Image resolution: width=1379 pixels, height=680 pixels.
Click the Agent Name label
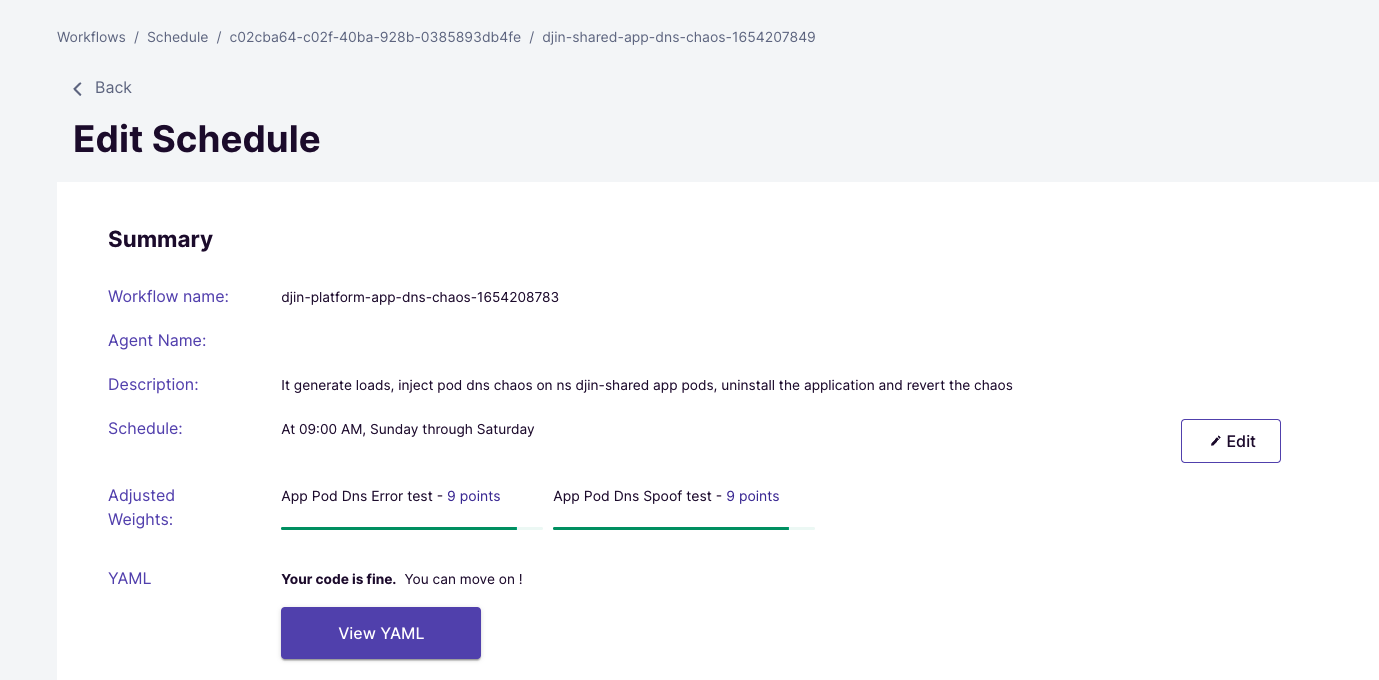click(x=157, y=340)
